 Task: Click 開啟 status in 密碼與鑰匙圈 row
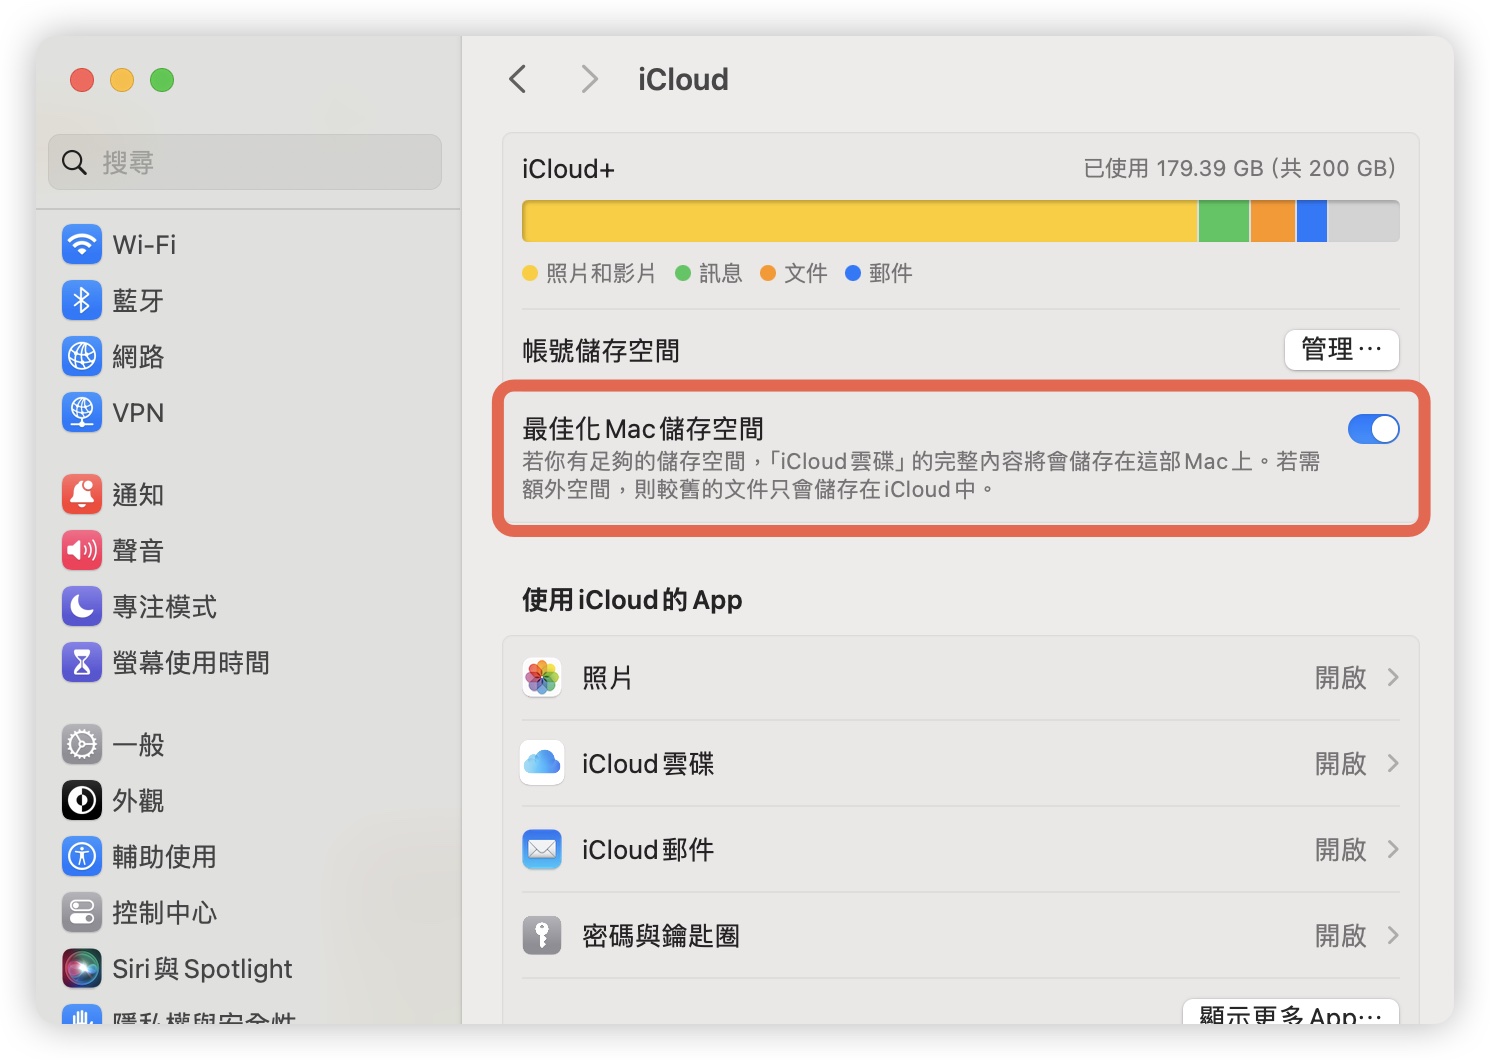pyautogui.click(x=1340, y=936)
